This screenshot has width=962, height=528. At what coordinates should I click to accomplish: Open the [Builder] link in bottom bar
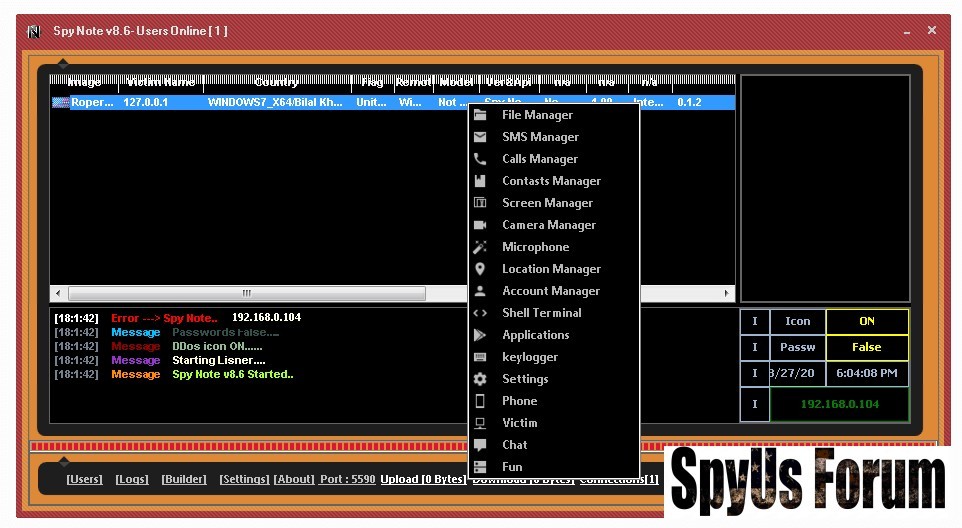tap(184, 479)
